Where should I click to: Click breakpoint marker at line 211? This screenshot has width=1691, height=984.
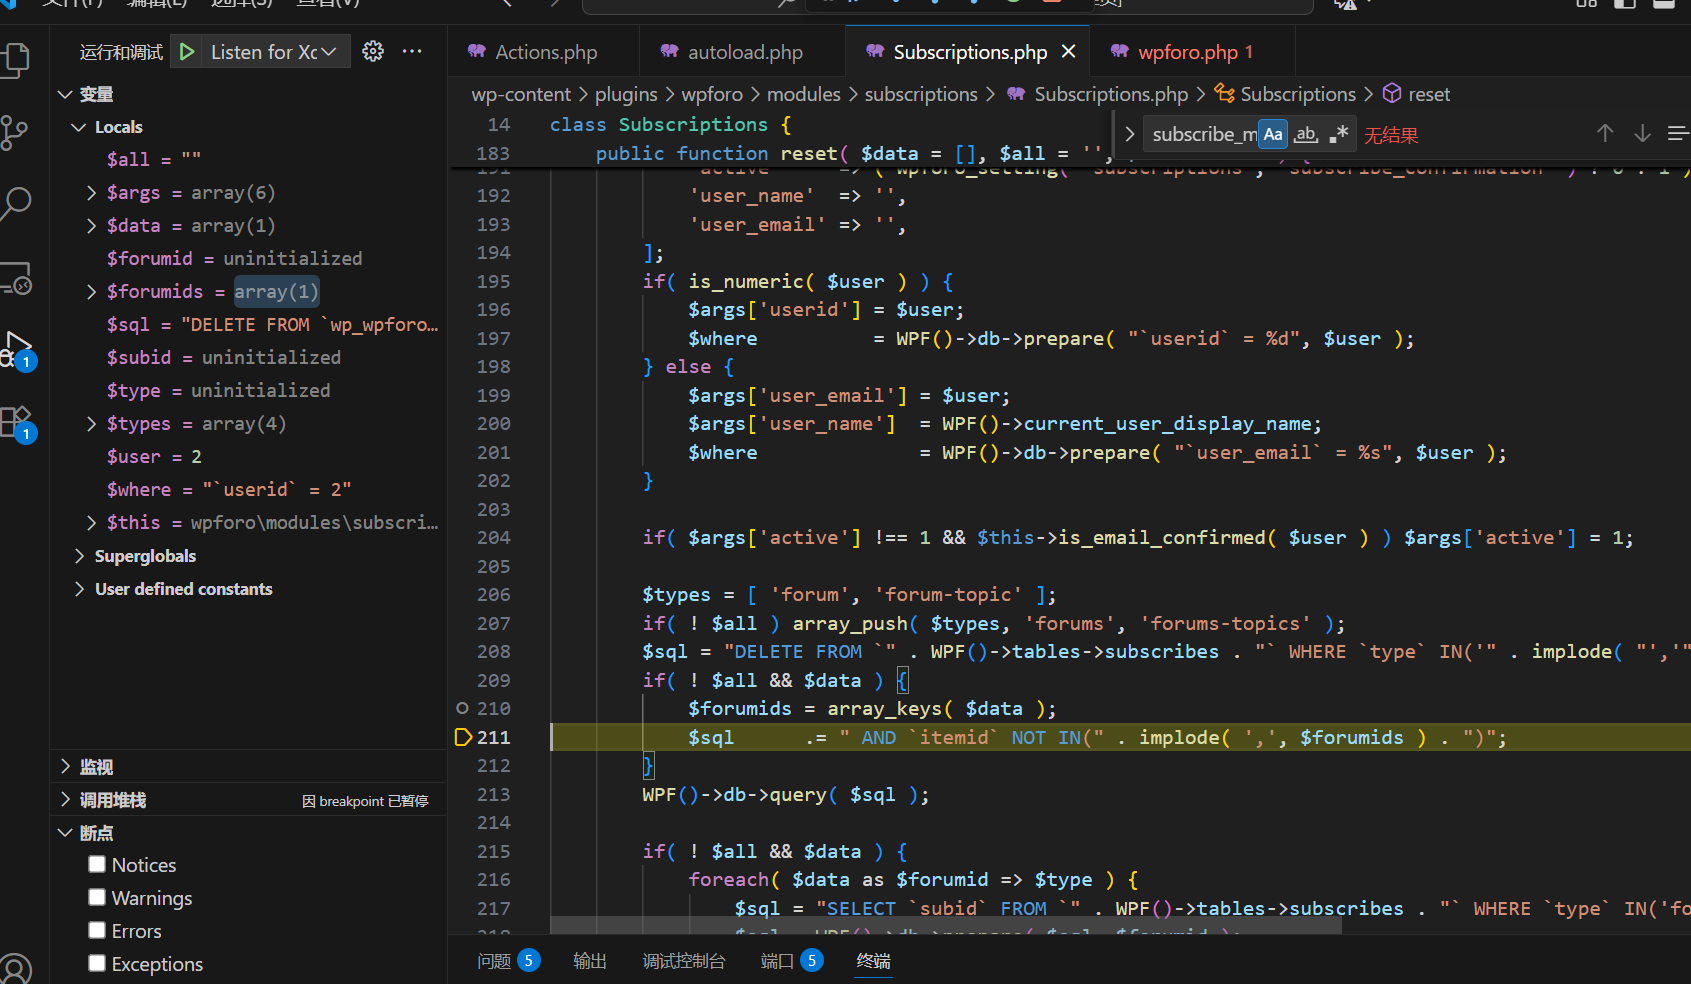(463, 737)
